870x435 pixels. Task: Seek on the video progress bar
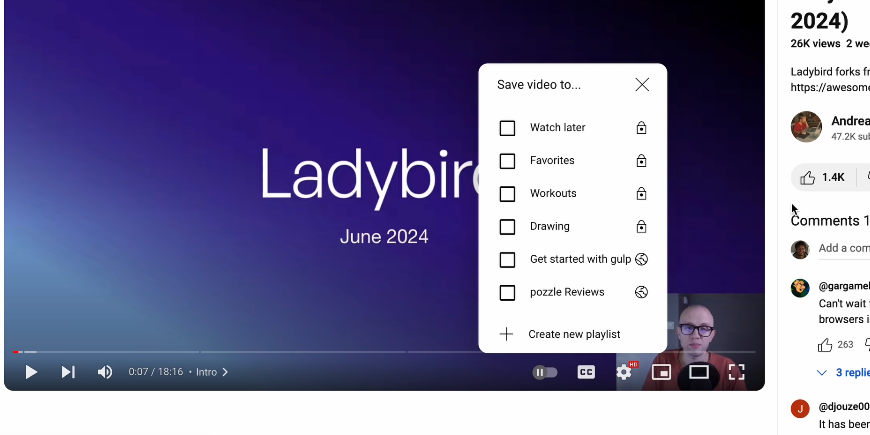(384, 352)
